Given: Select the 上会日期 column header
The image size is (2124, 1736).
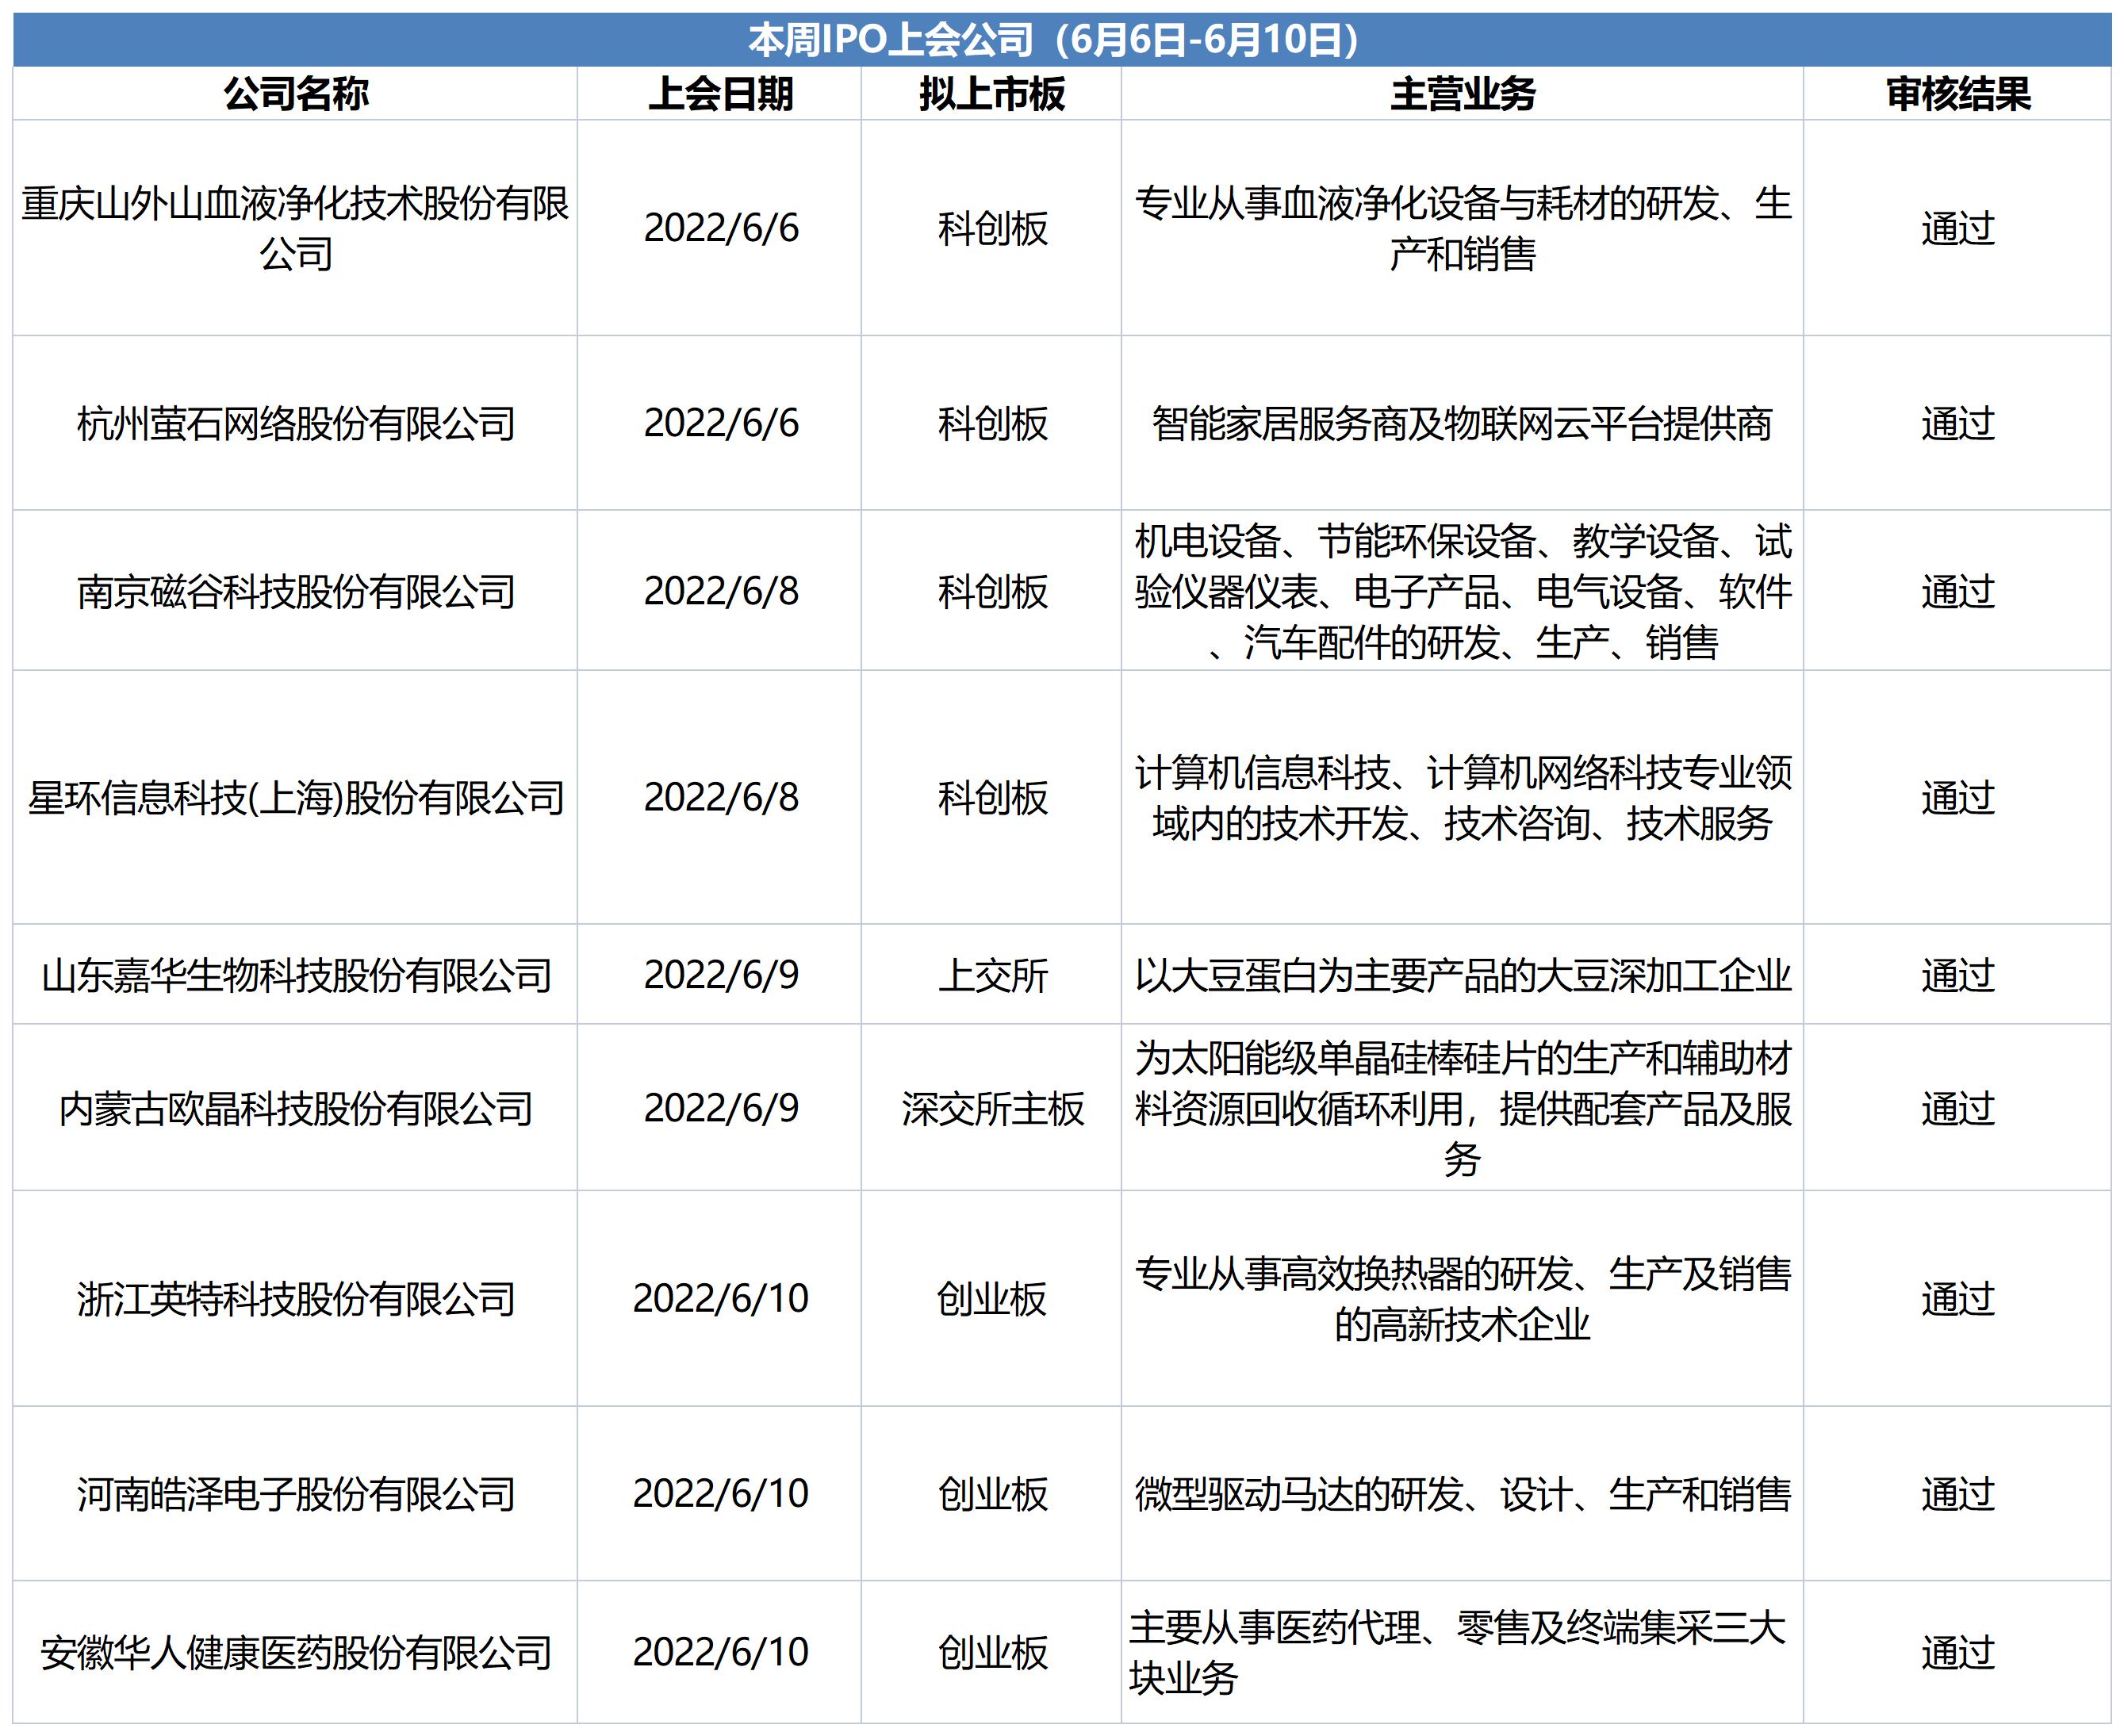Looking at the screenshot, I should click(x=720, y=94).
